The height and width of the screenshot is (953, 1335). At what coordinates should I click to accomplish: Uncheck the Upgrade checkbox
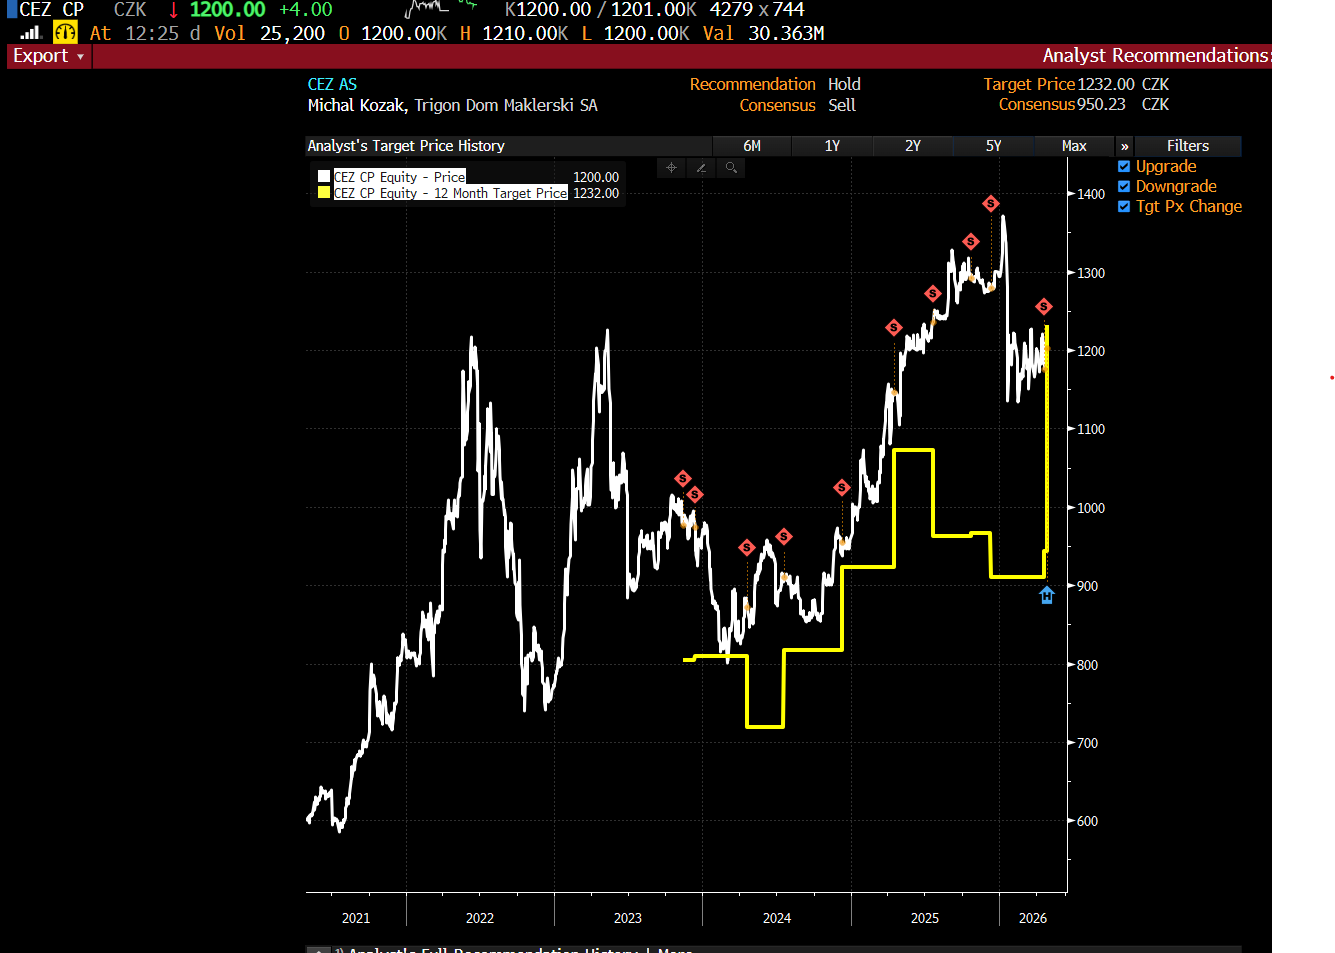pyautogui.click(x=1124, y=167)
